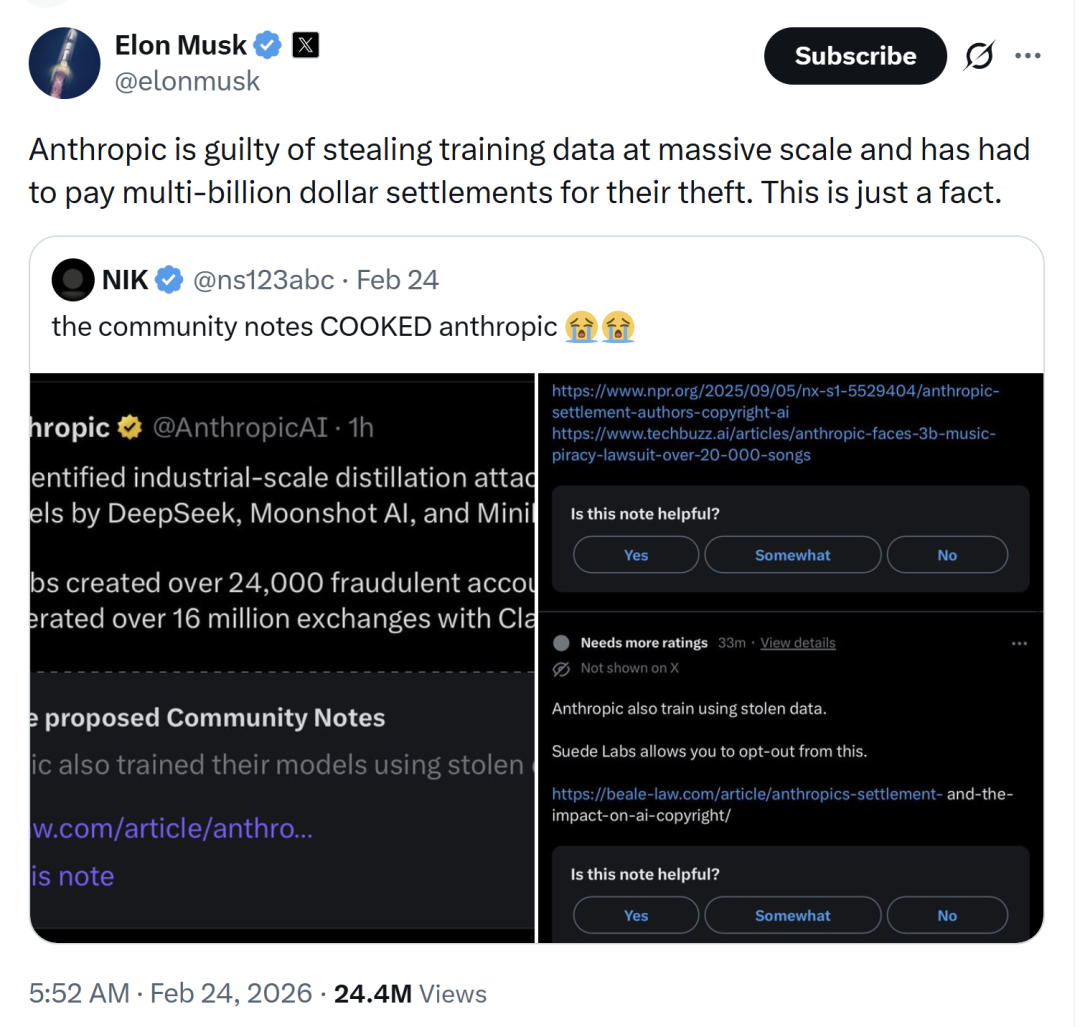
Task: Click the X affiliation badge icon
Action: (305, 45)
